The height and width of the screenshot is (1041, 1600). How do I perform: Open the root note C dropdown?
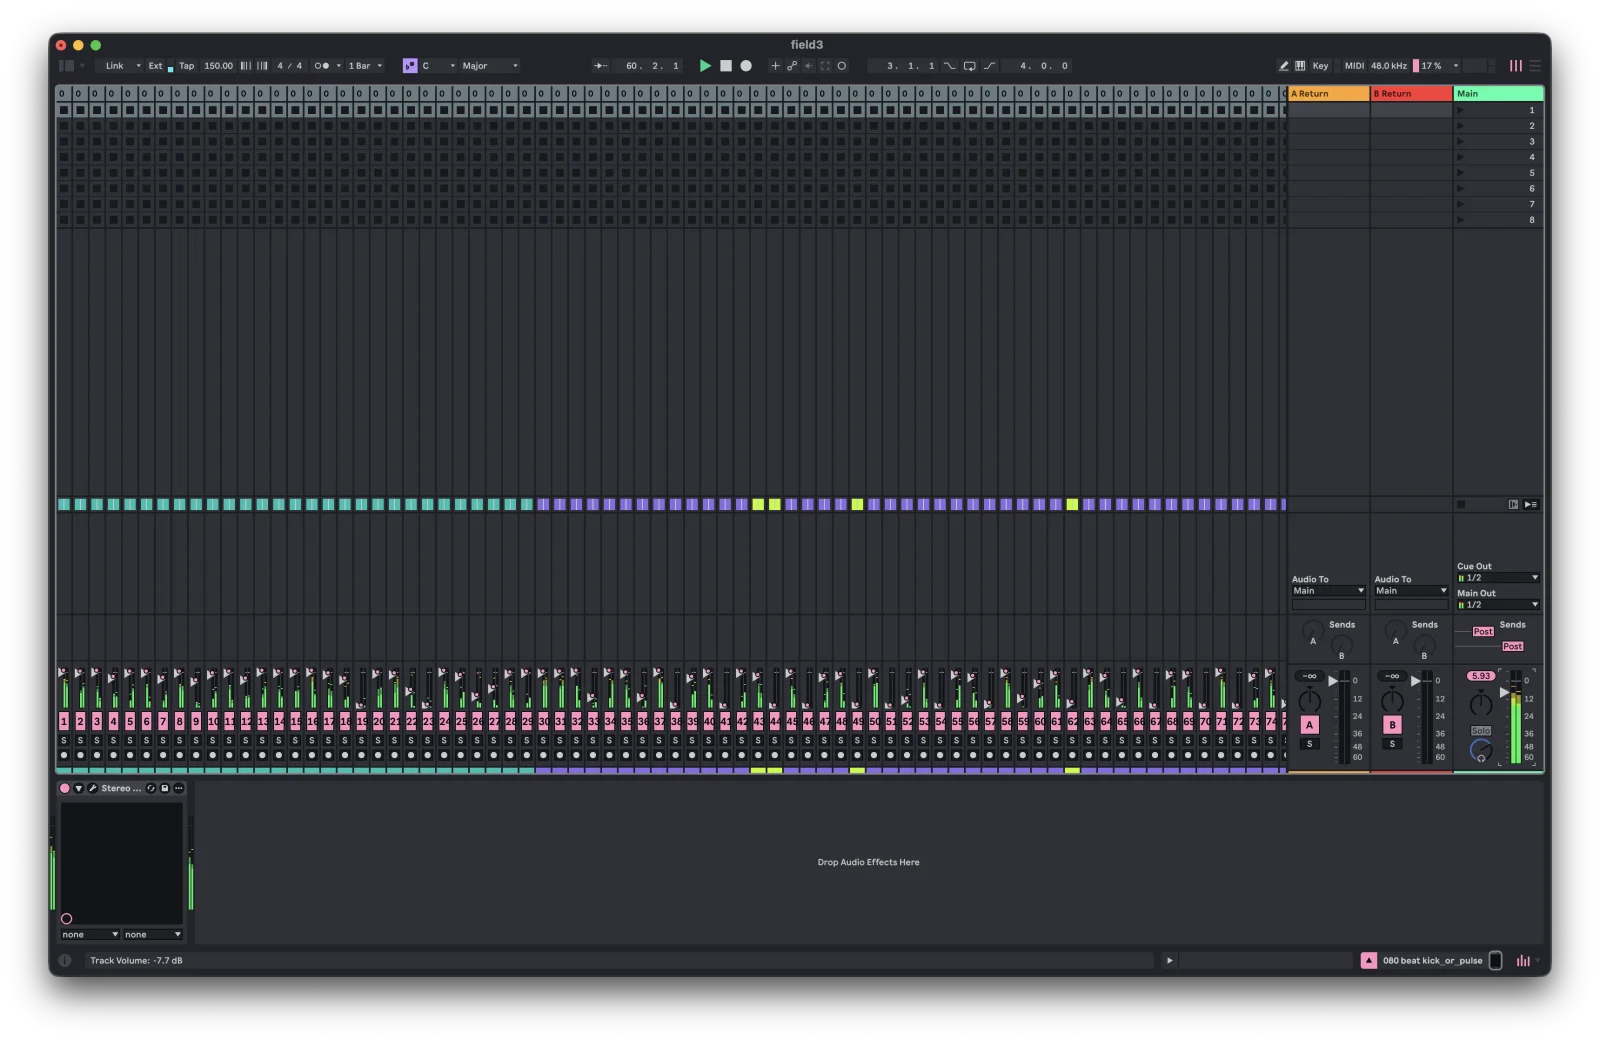coord(438,66)
